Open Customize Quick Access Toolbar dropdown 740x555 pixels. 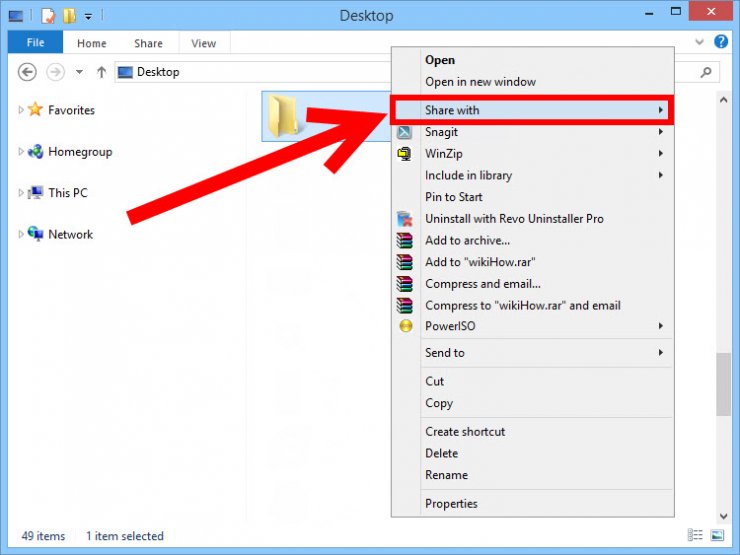coord(88,17)
